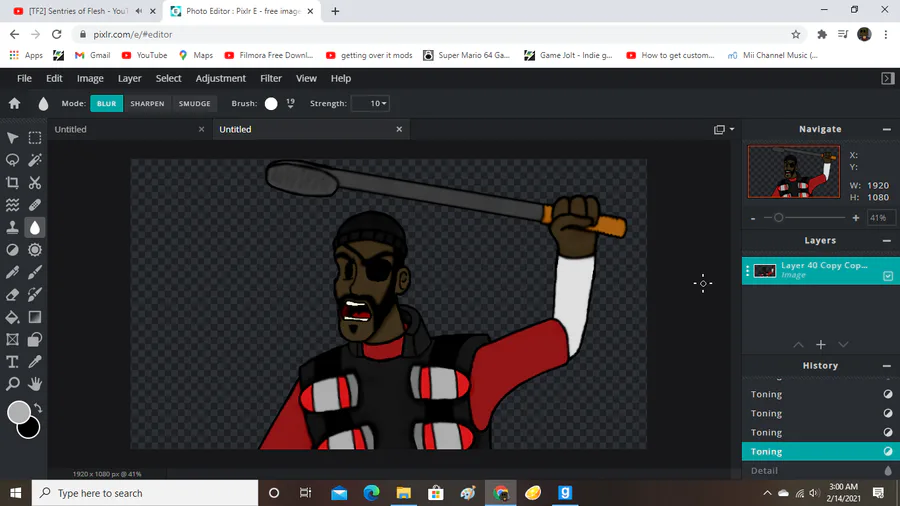Close the active Untitled document tab
This screenshot has width=900, height=506.
pyautogui.click(x=399, y=130)
